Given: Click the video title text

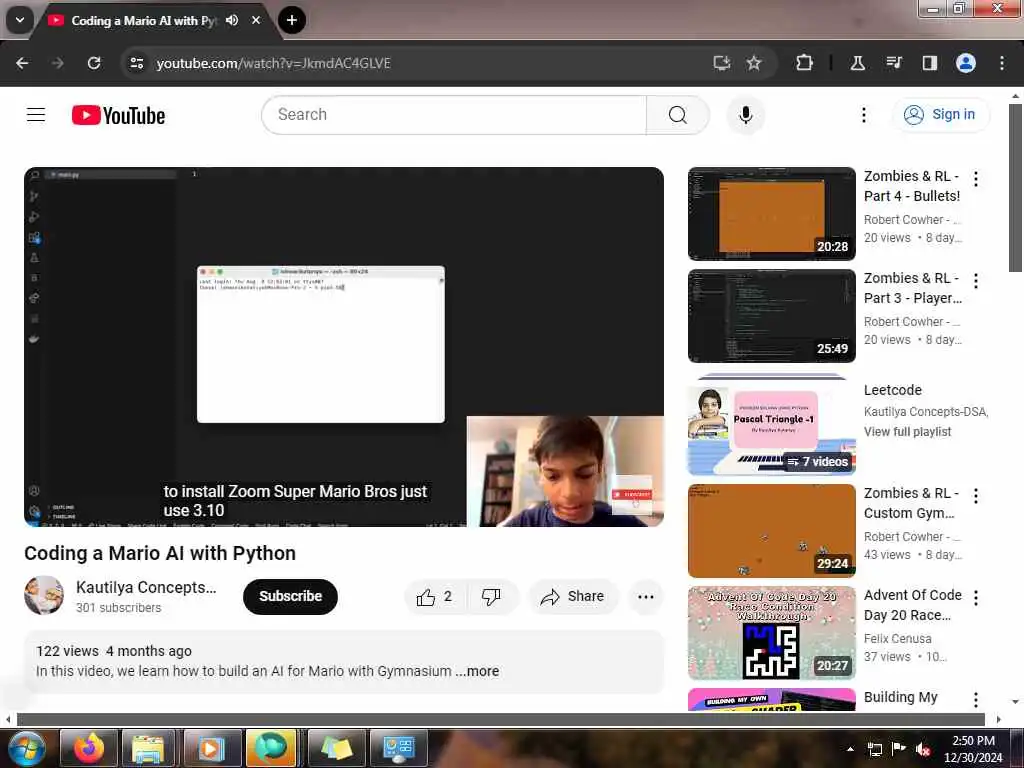Looking at the screenshot, I should point(160,553).
